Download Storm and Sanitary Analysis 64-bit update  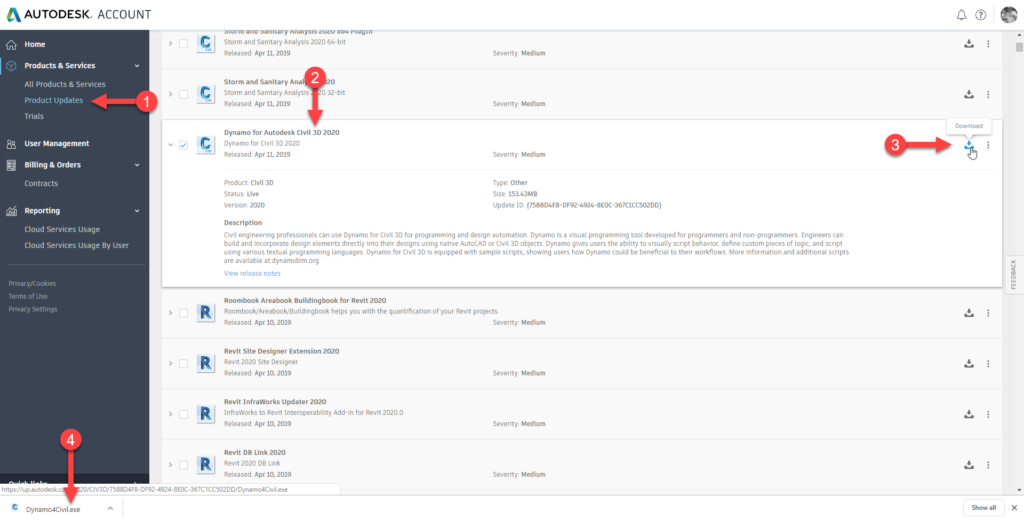pos(969,44)
